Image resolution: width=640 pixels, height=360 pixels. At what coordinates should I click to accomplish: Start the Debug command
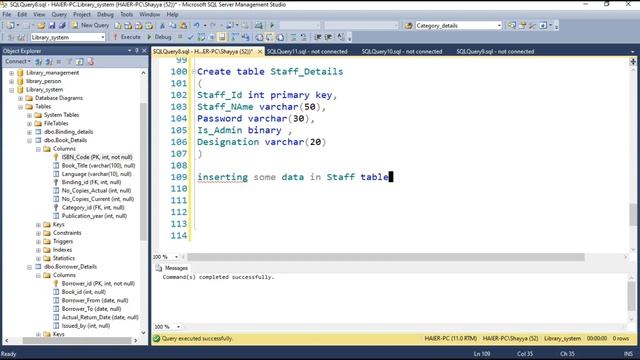pyautogui.click(x=159, y=37)
